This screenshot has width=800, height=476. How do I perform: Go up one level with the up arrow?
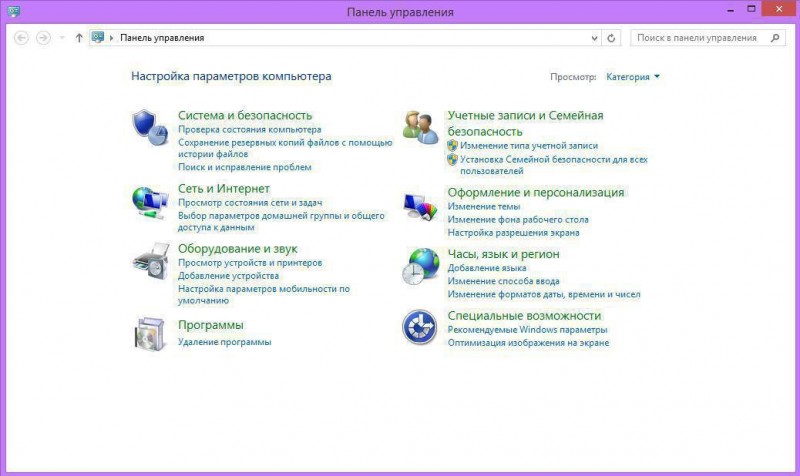79,38
